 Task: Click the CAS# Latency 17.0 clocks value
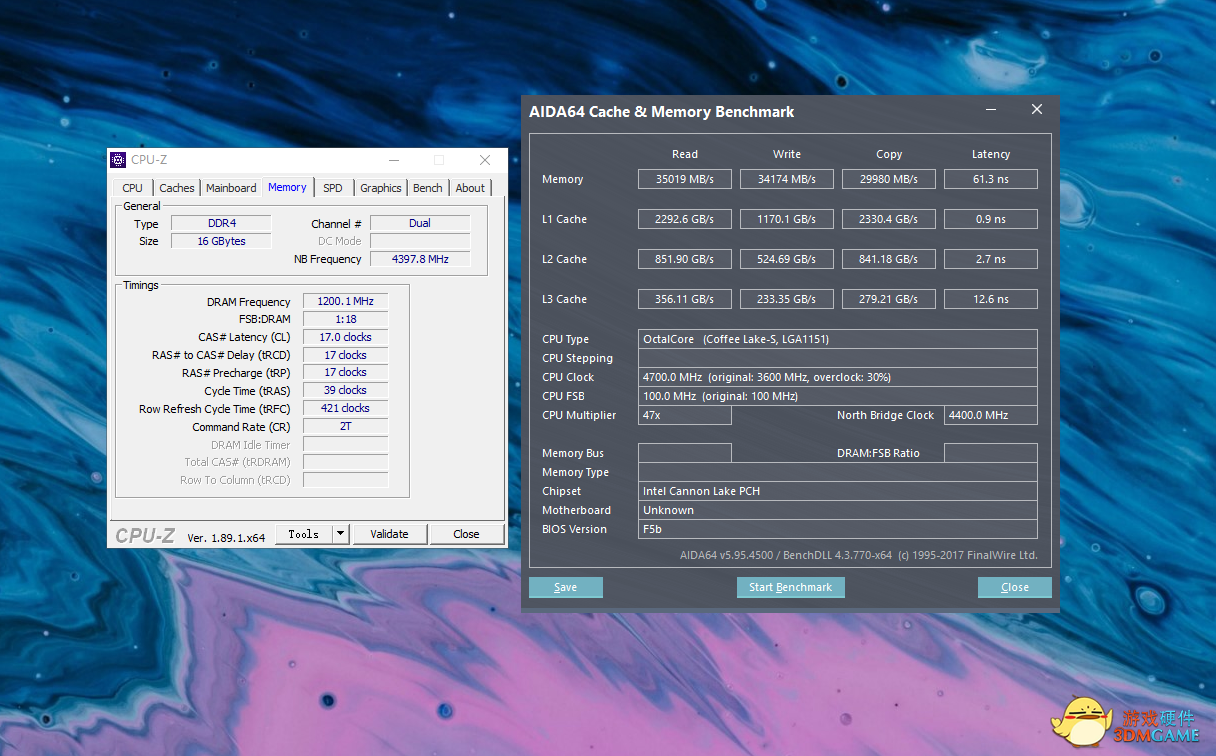[345, 337]
